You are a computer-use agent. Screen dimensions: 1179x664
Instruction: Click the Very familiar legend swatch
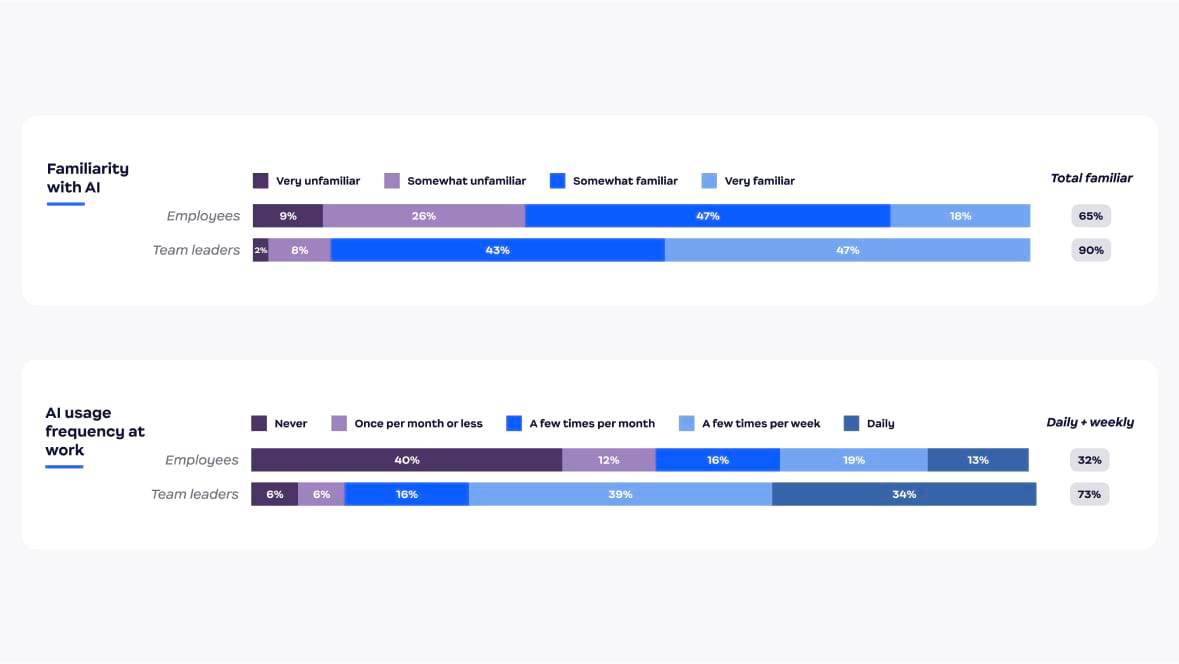(x=709, y=181)
